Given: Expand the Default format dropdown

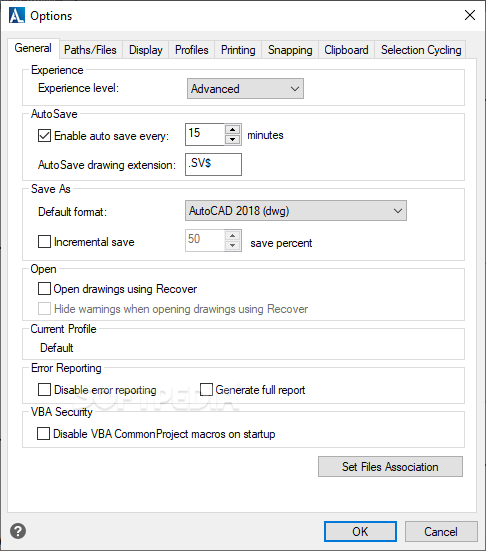Looking at the screenshot, I should (296, 211).
